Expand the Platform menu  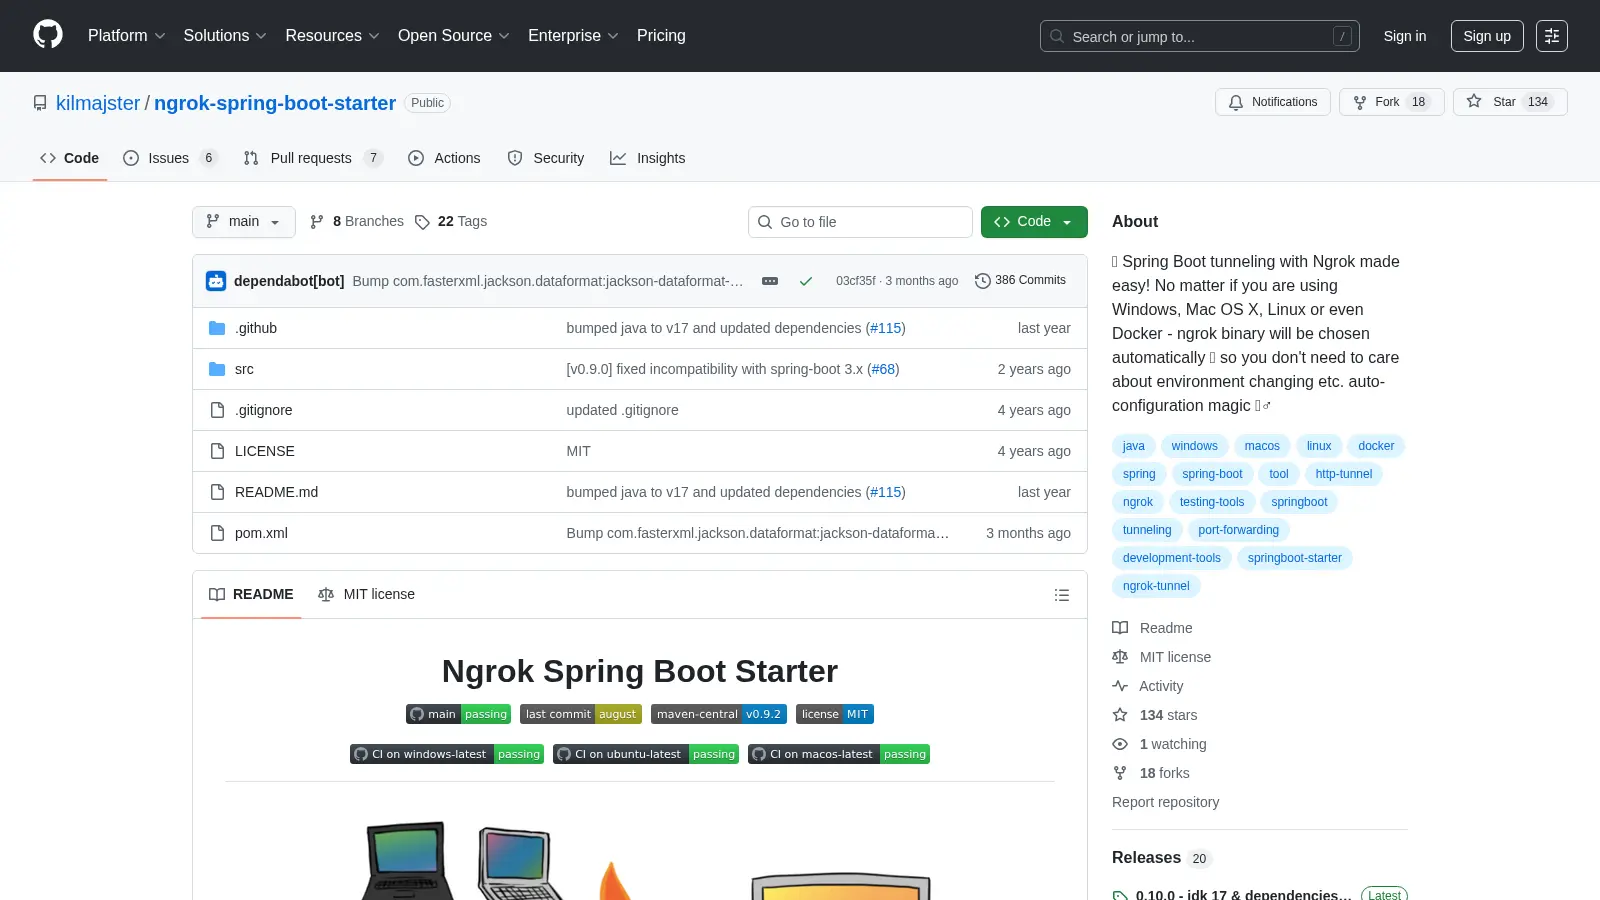[126, 36]
